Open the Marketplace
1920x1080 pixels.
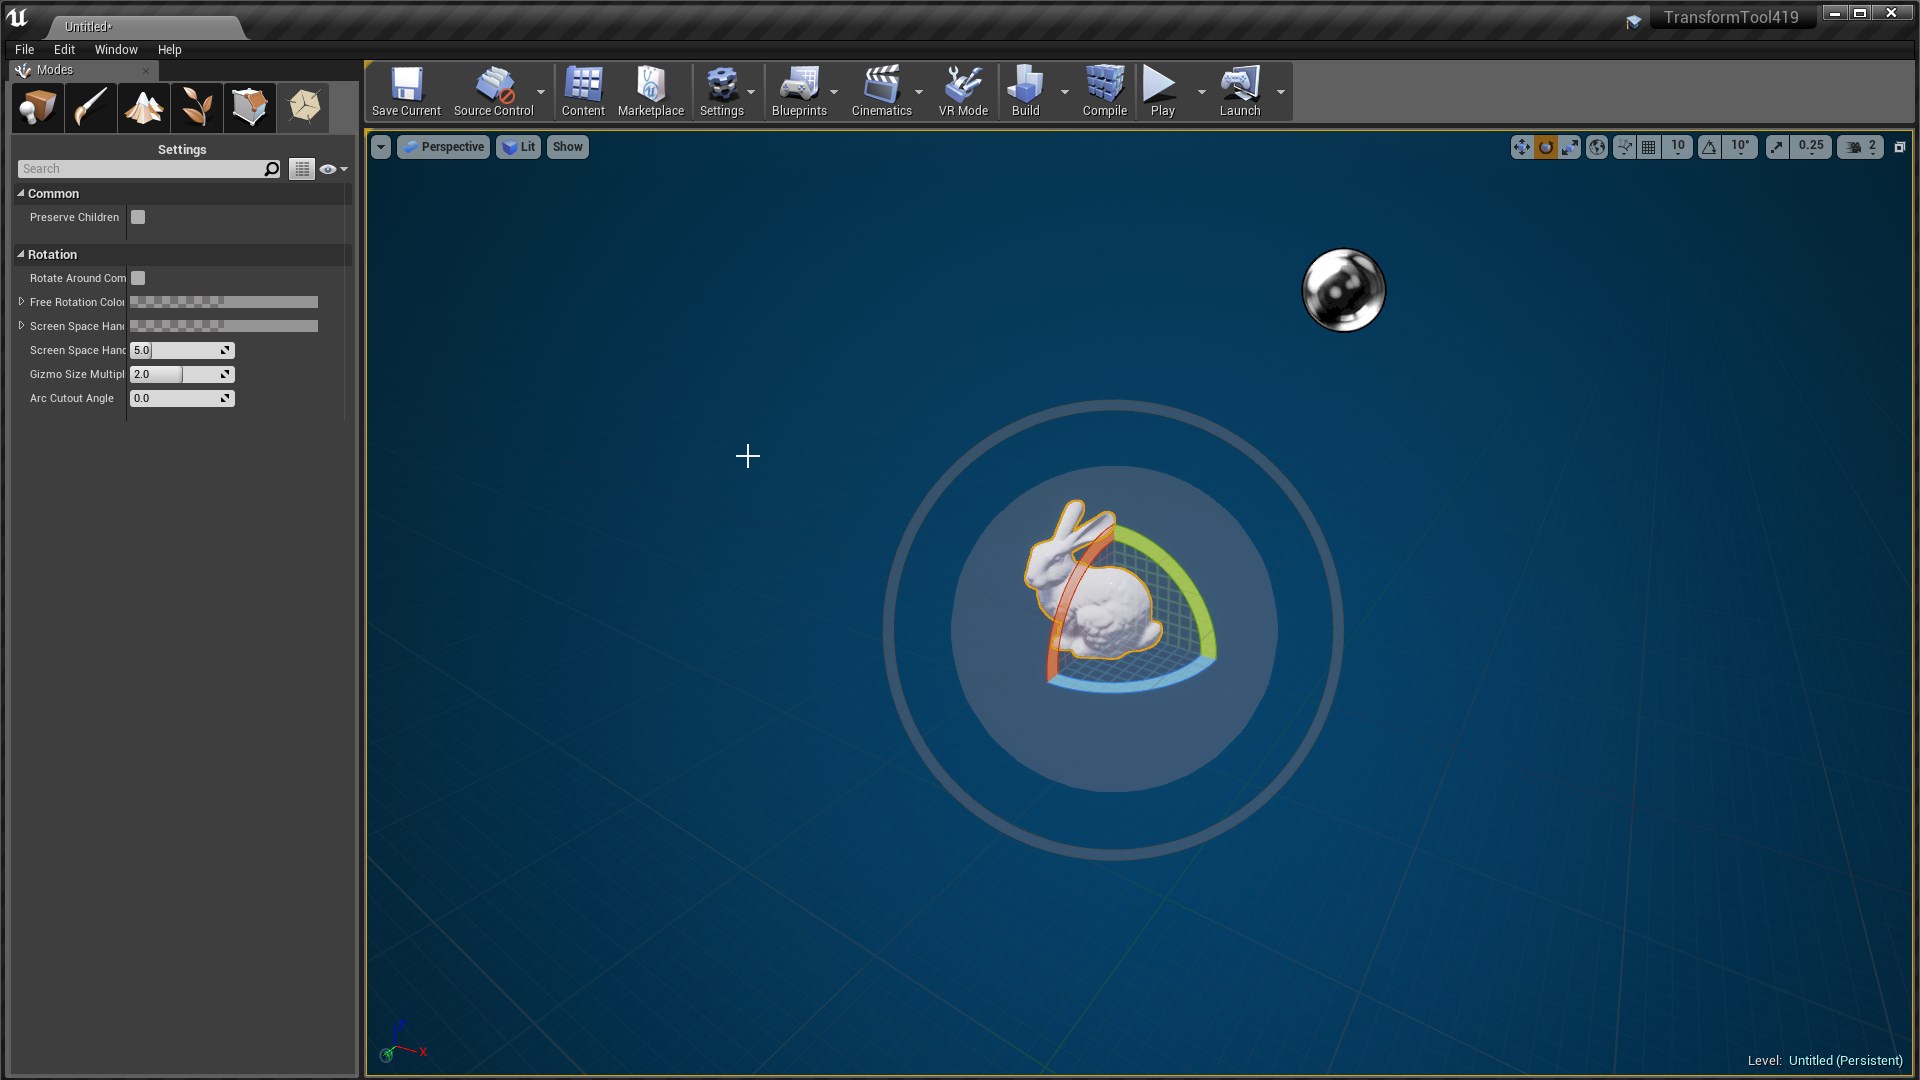click(651, 92)
